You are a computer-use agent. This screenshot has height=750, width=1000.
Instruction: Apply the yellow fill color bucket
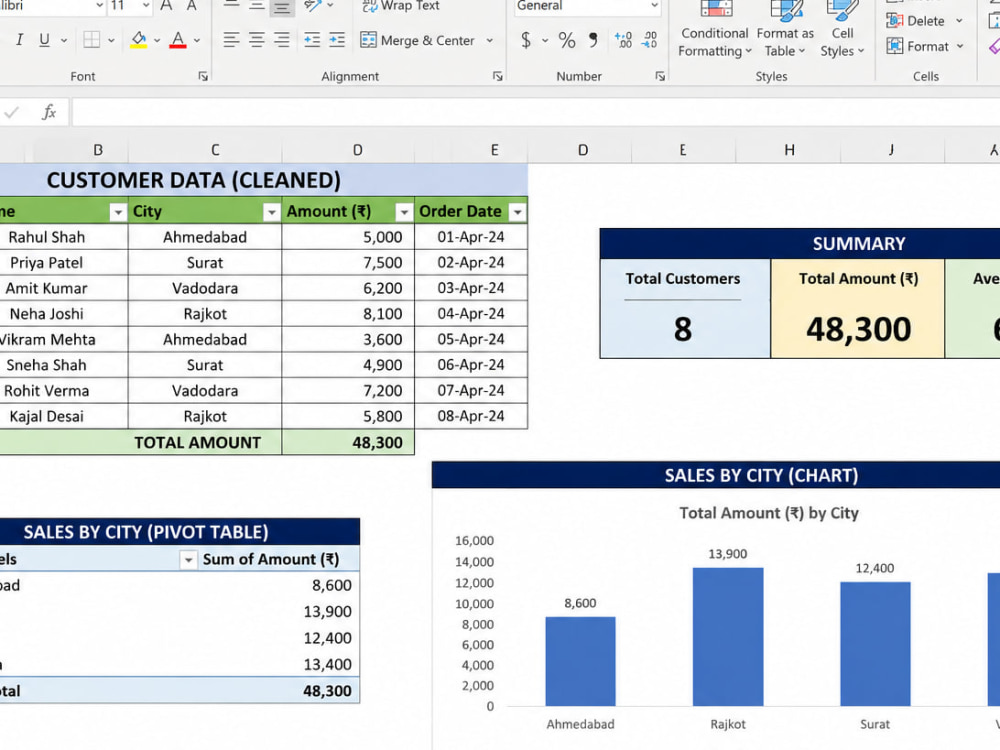pyautogui.click(x=138, y=40)
